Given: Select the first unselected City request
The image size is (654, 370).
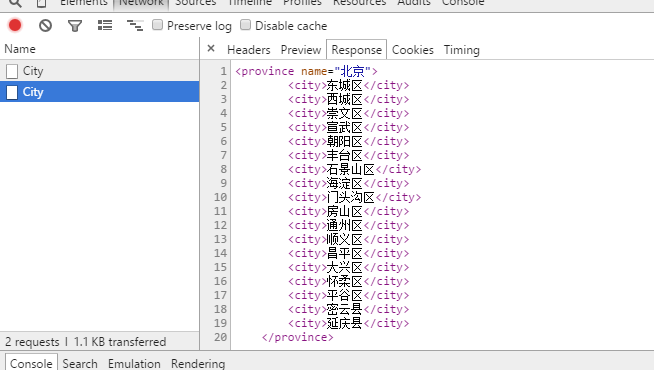Looking at the screenshot, I should (x=99, y=71).
